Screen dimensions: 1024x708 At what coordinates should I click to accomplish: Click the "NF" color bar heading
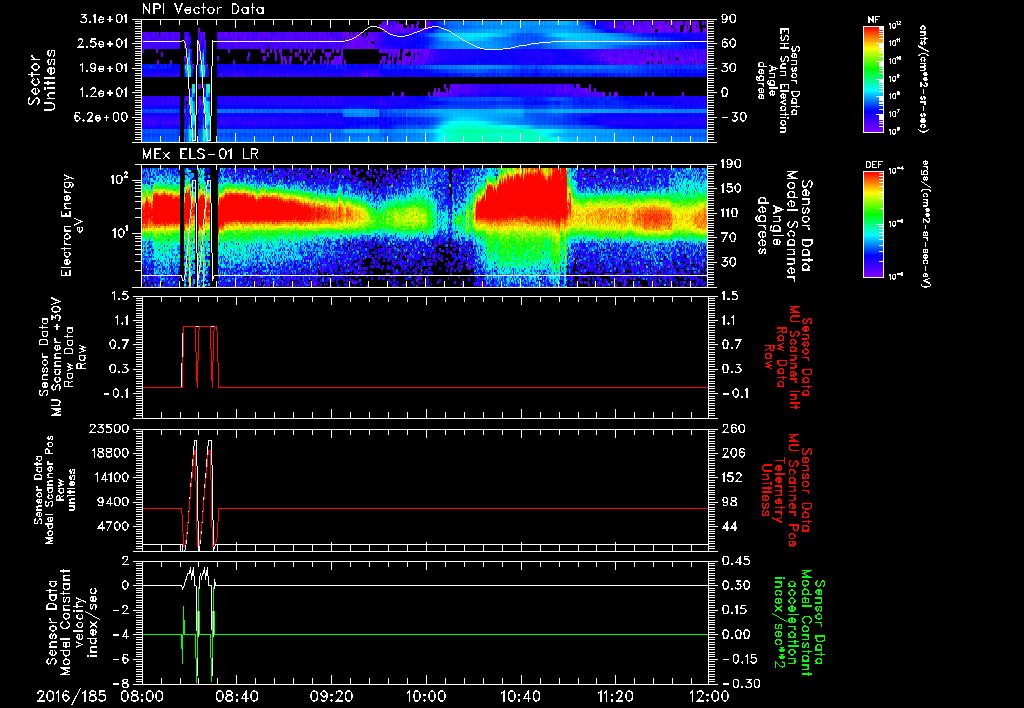coord(873,20)
